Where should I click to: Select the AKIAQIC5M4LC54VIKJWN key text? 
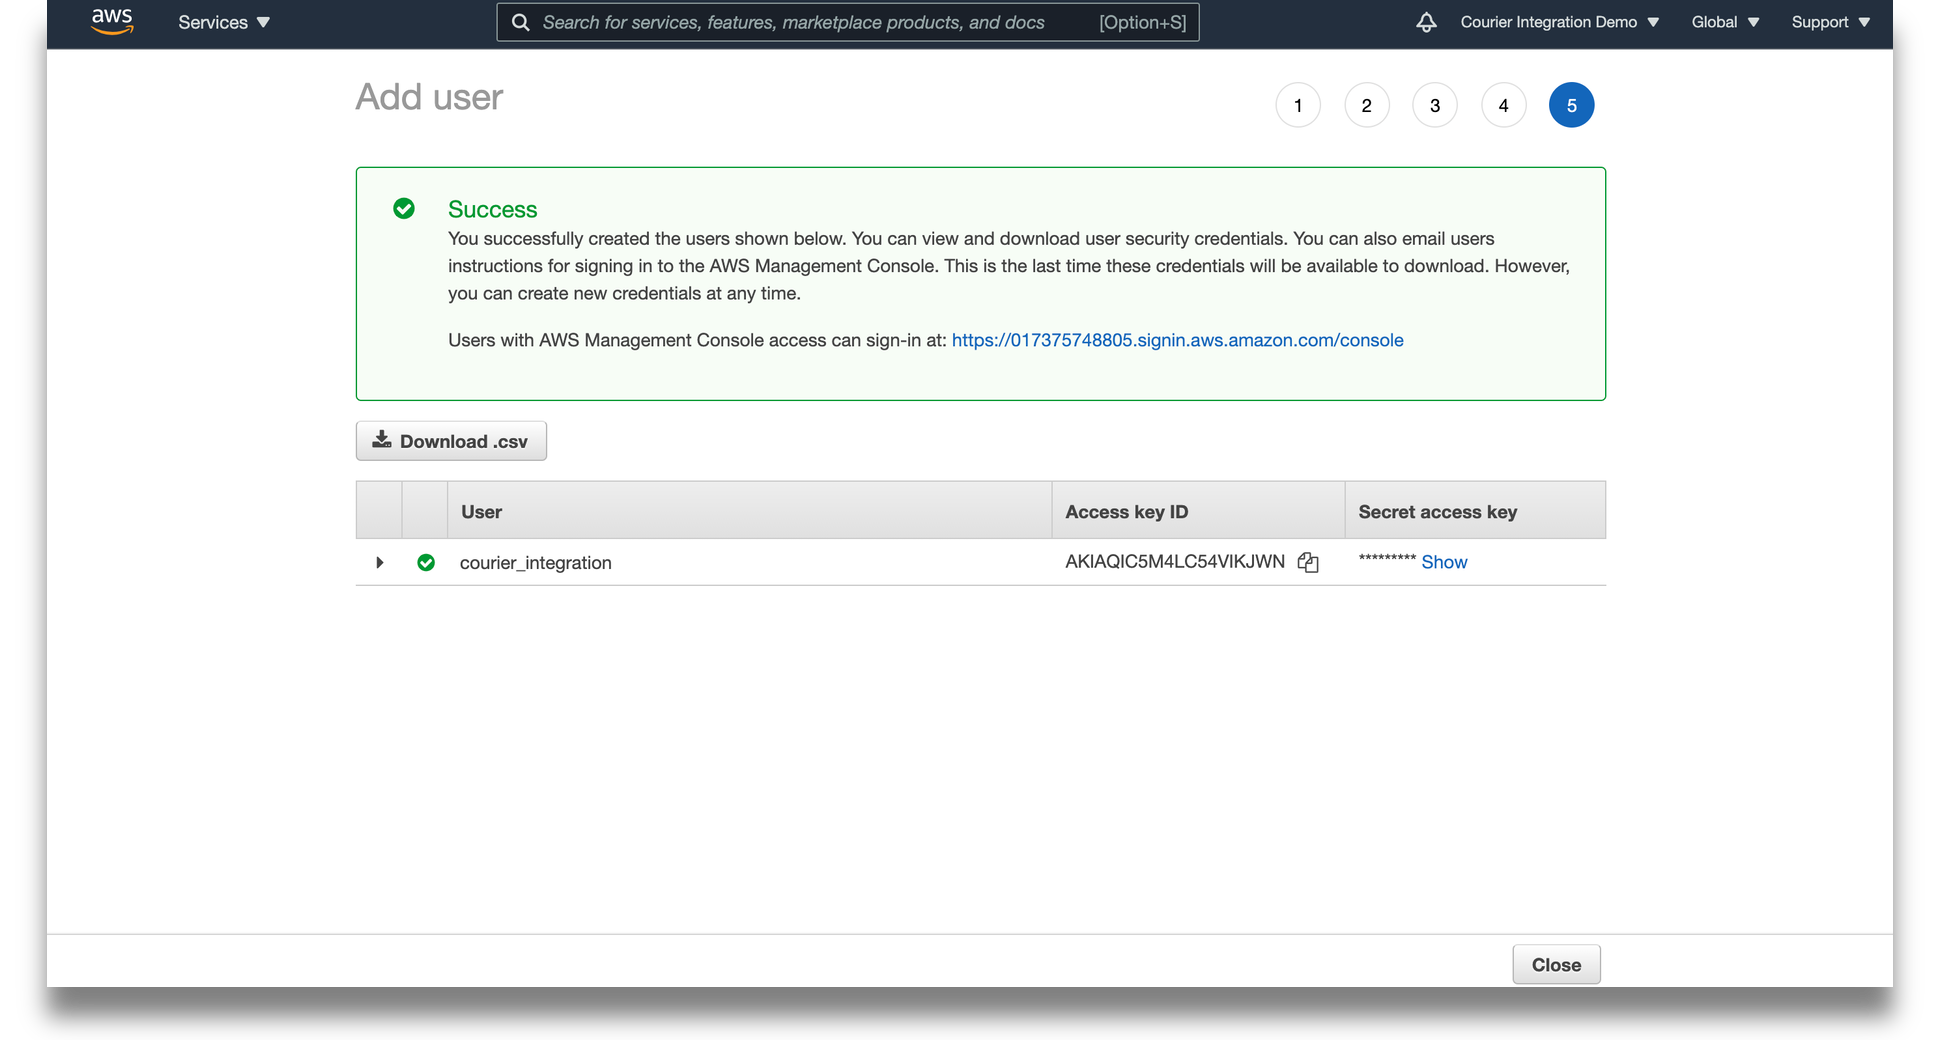point(1175,562)
